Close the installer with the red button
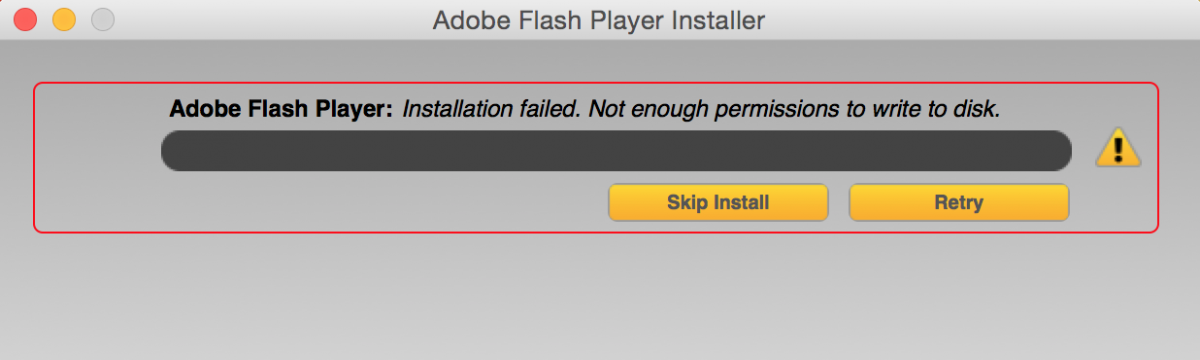This screenshot has width=1200, height=360. tap(26, 19)
